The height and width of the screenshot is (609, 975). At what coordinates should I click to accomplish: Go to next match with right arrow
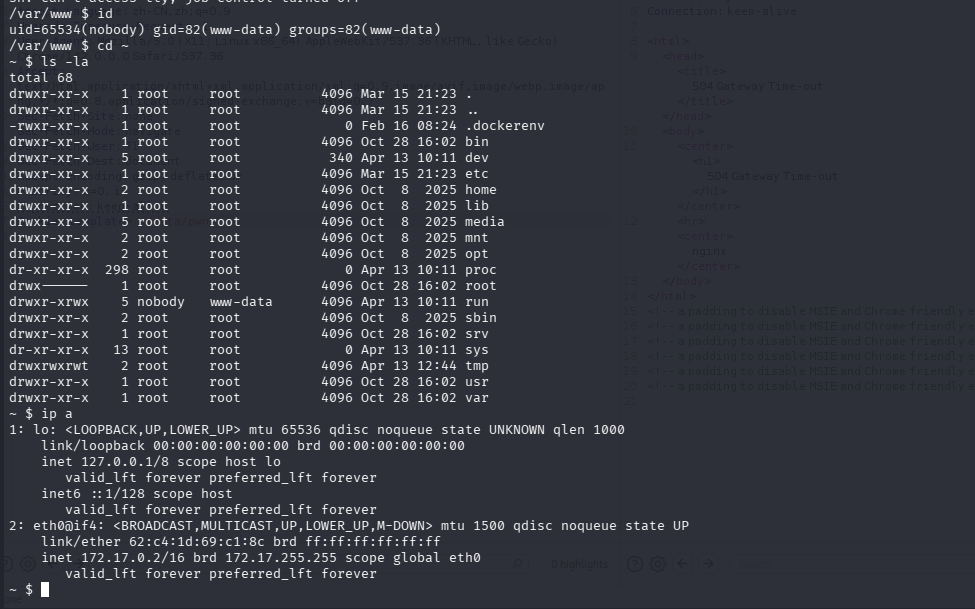pos(708,564)
